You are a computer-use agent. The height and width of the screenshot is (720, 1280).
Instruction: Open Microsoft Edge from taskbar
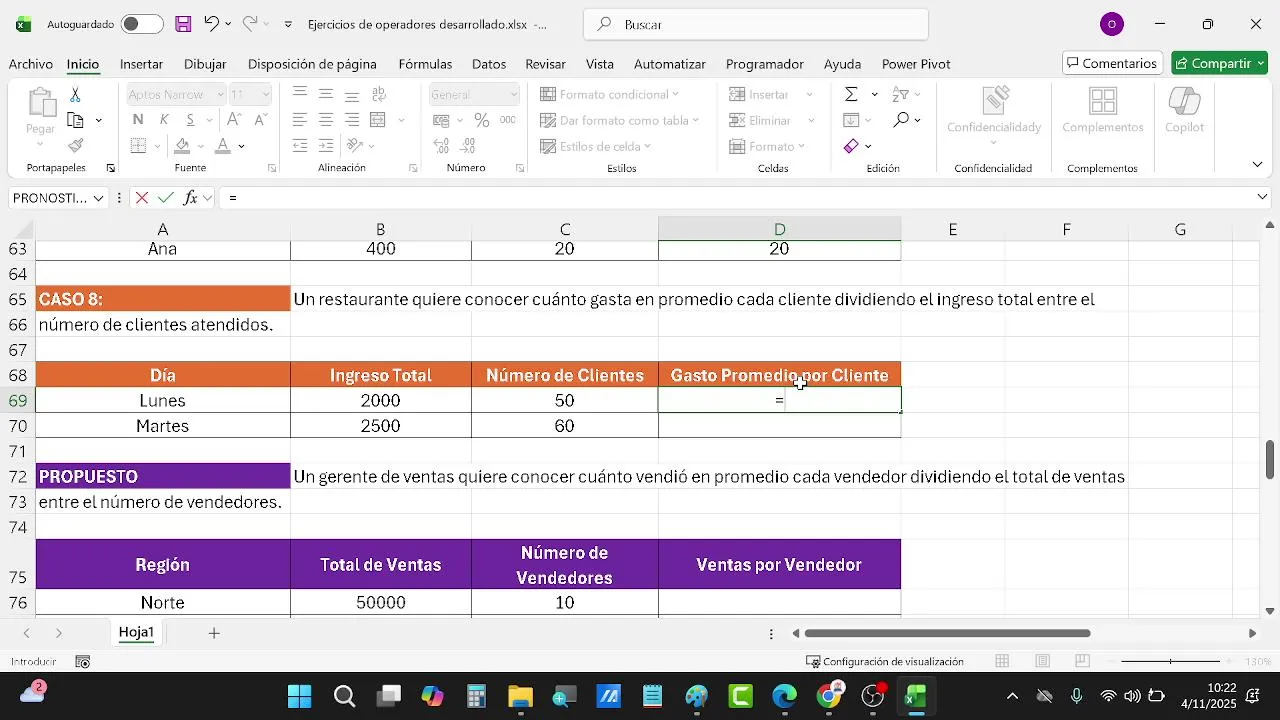click(785, 696)
